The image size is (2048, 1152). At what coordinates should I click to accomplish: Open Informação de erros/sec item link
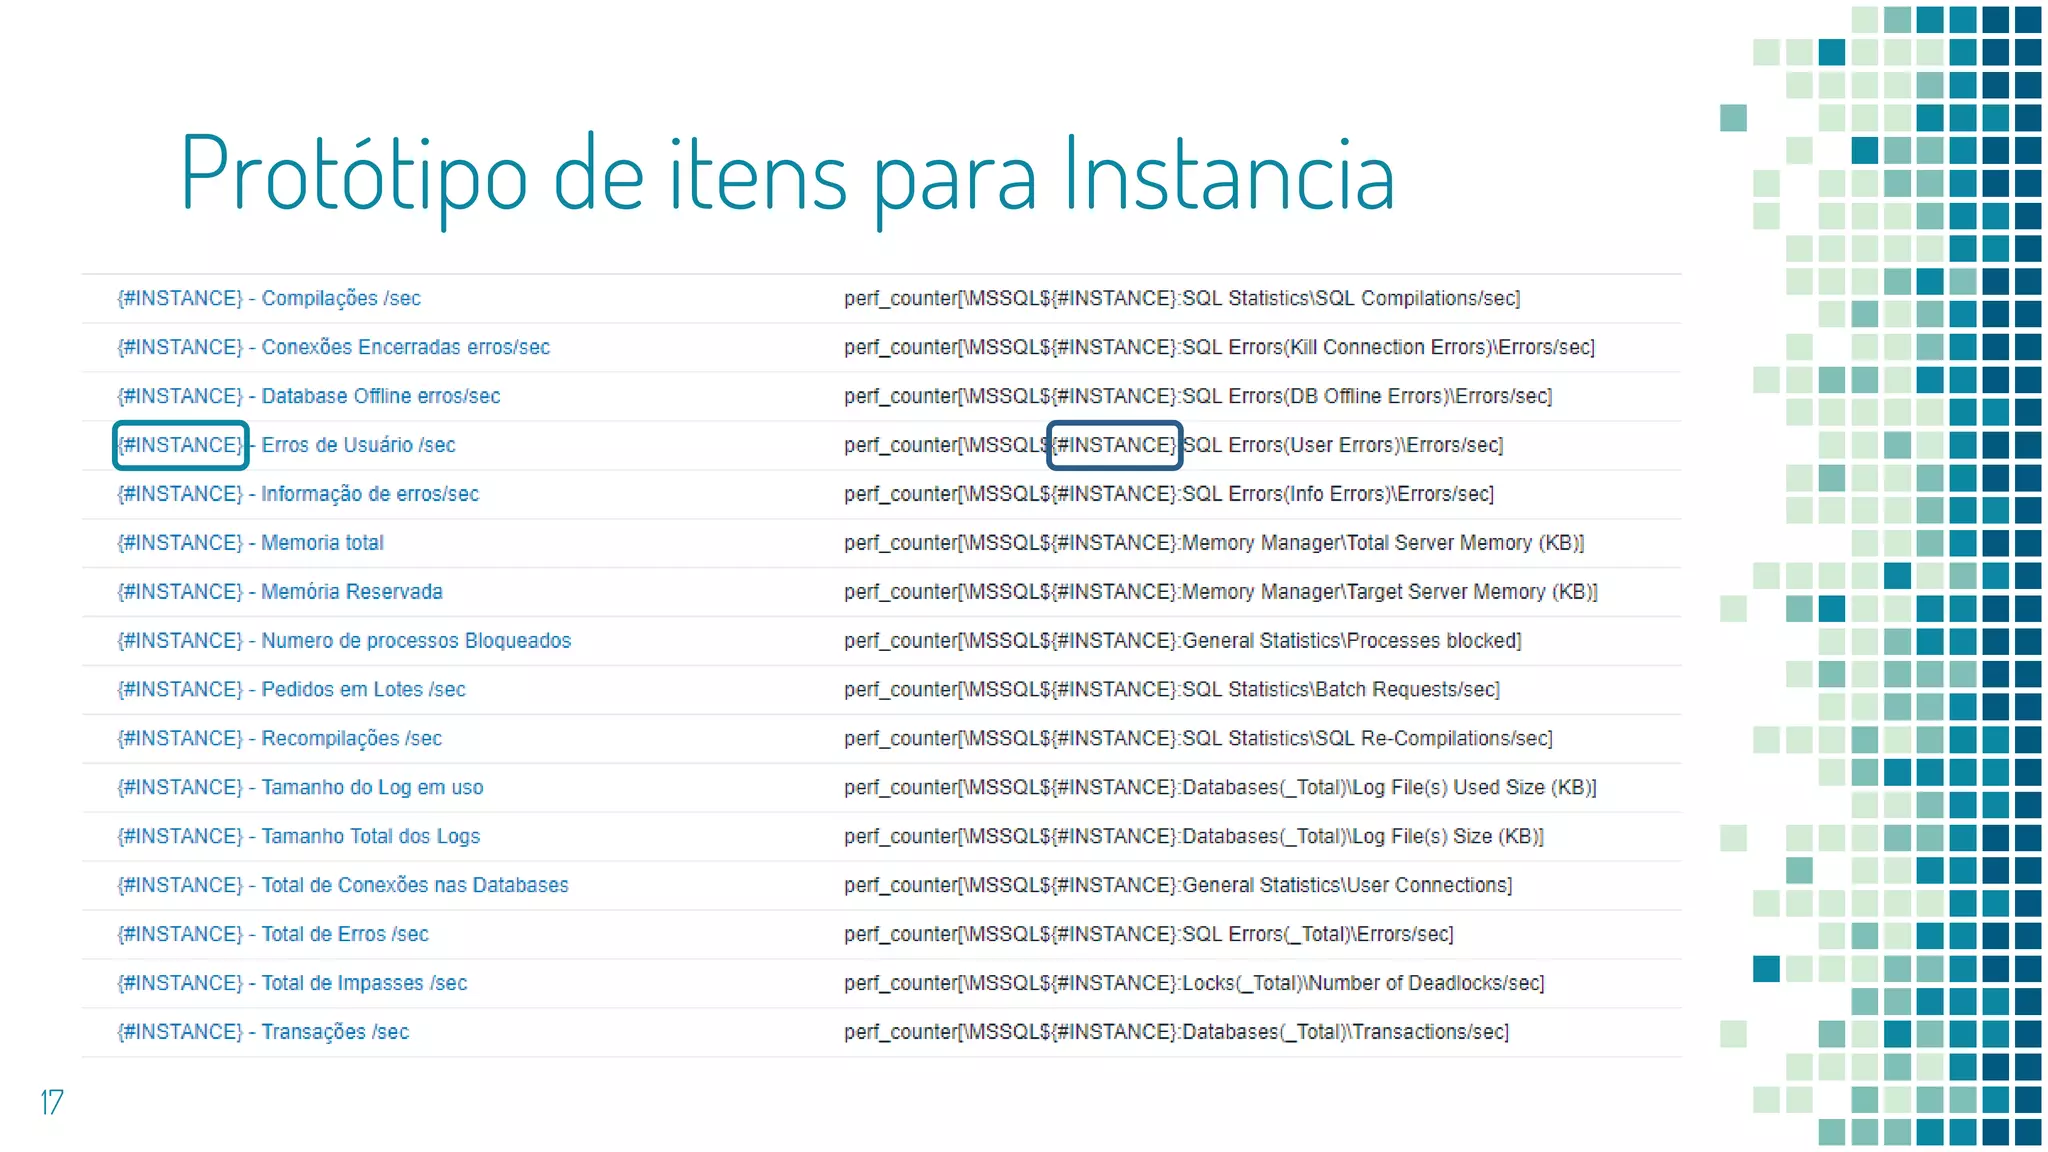(x=298, y=494)
